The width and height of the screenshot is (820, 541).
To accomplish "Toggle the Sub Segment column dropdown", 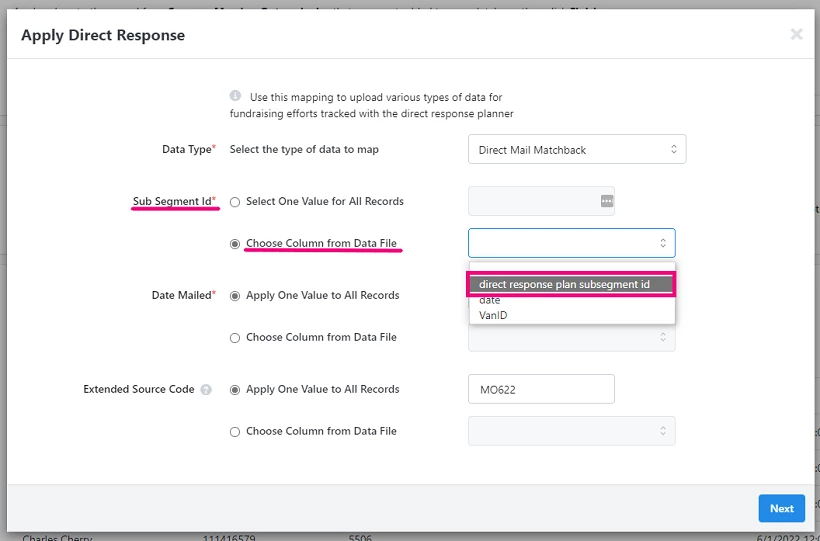I will coord(572,243).
